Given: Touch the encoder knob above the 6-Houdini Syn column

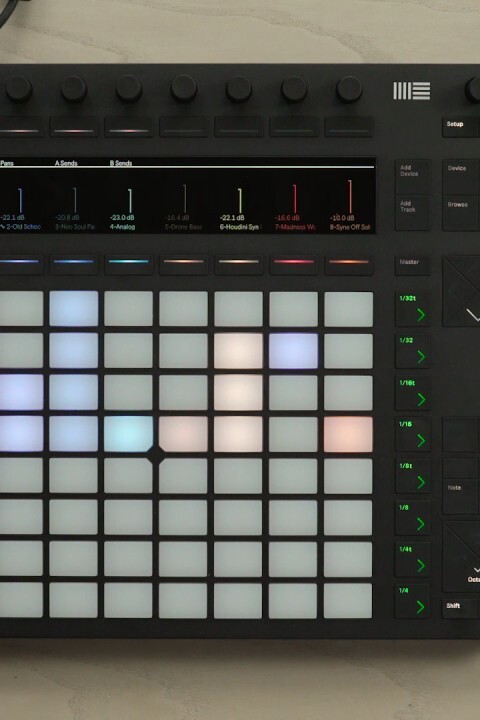Looking at the screenshot, I should coord(239,89).
